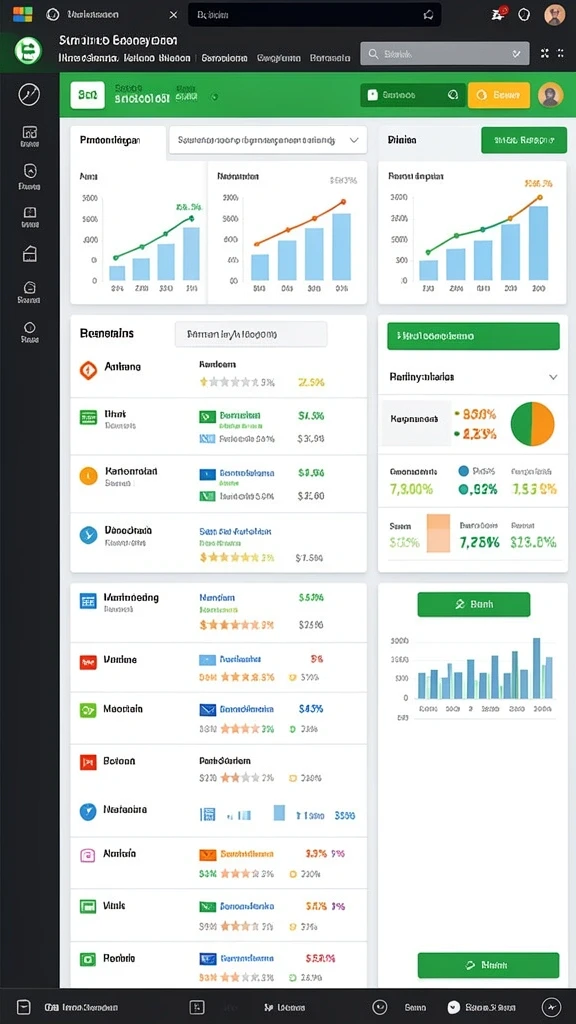Click the profile avatar in the green header

click(551, 95)
